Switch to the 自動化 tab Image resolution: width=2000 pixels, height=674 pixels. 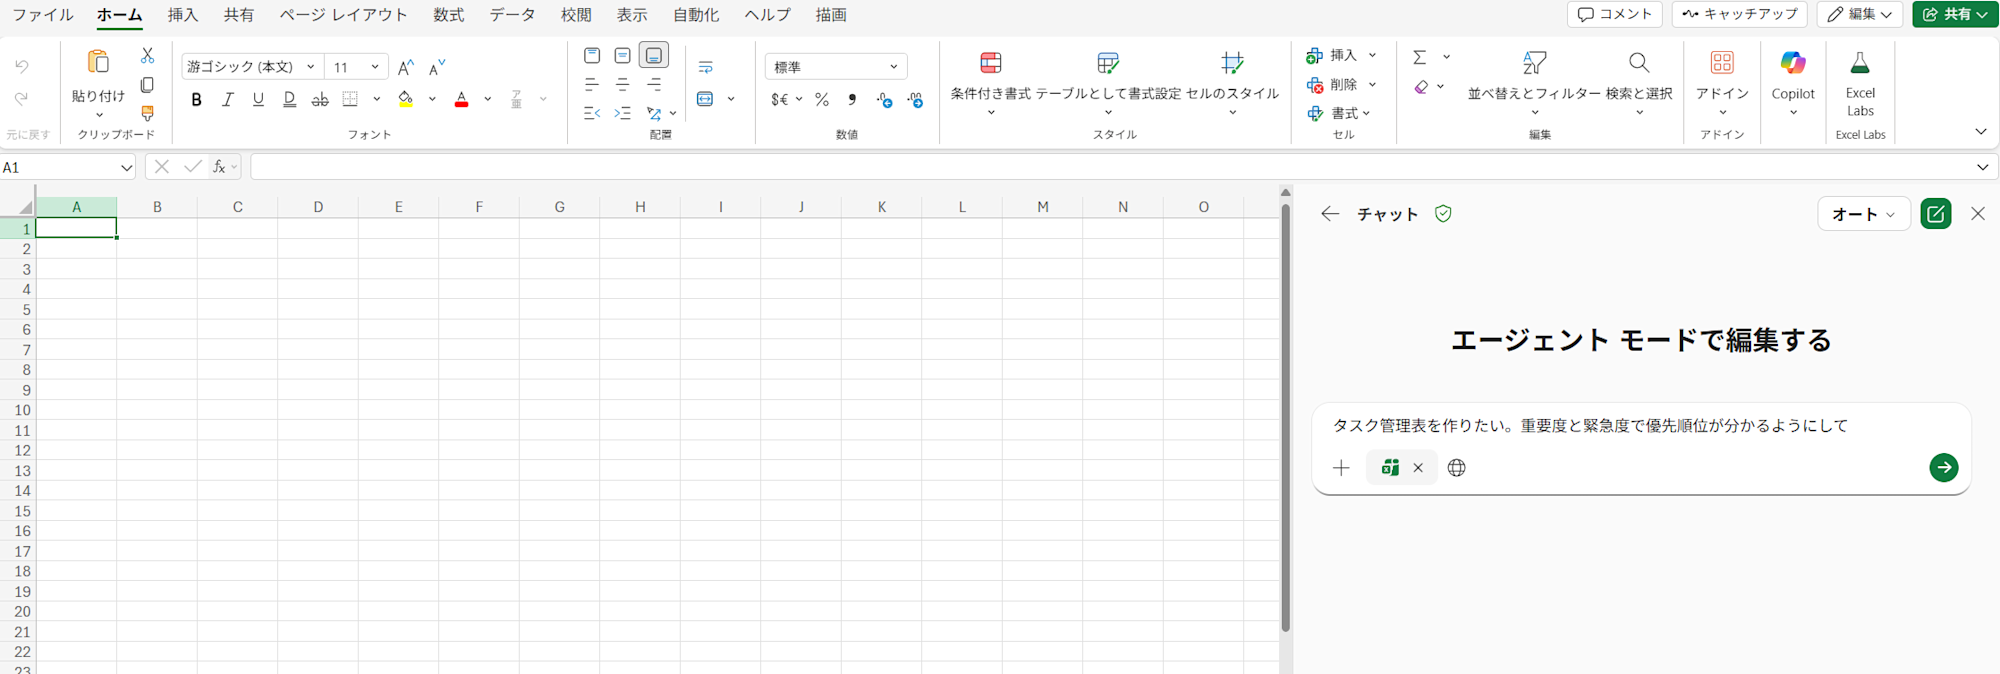pyautogui.click(x=695, y=15)
